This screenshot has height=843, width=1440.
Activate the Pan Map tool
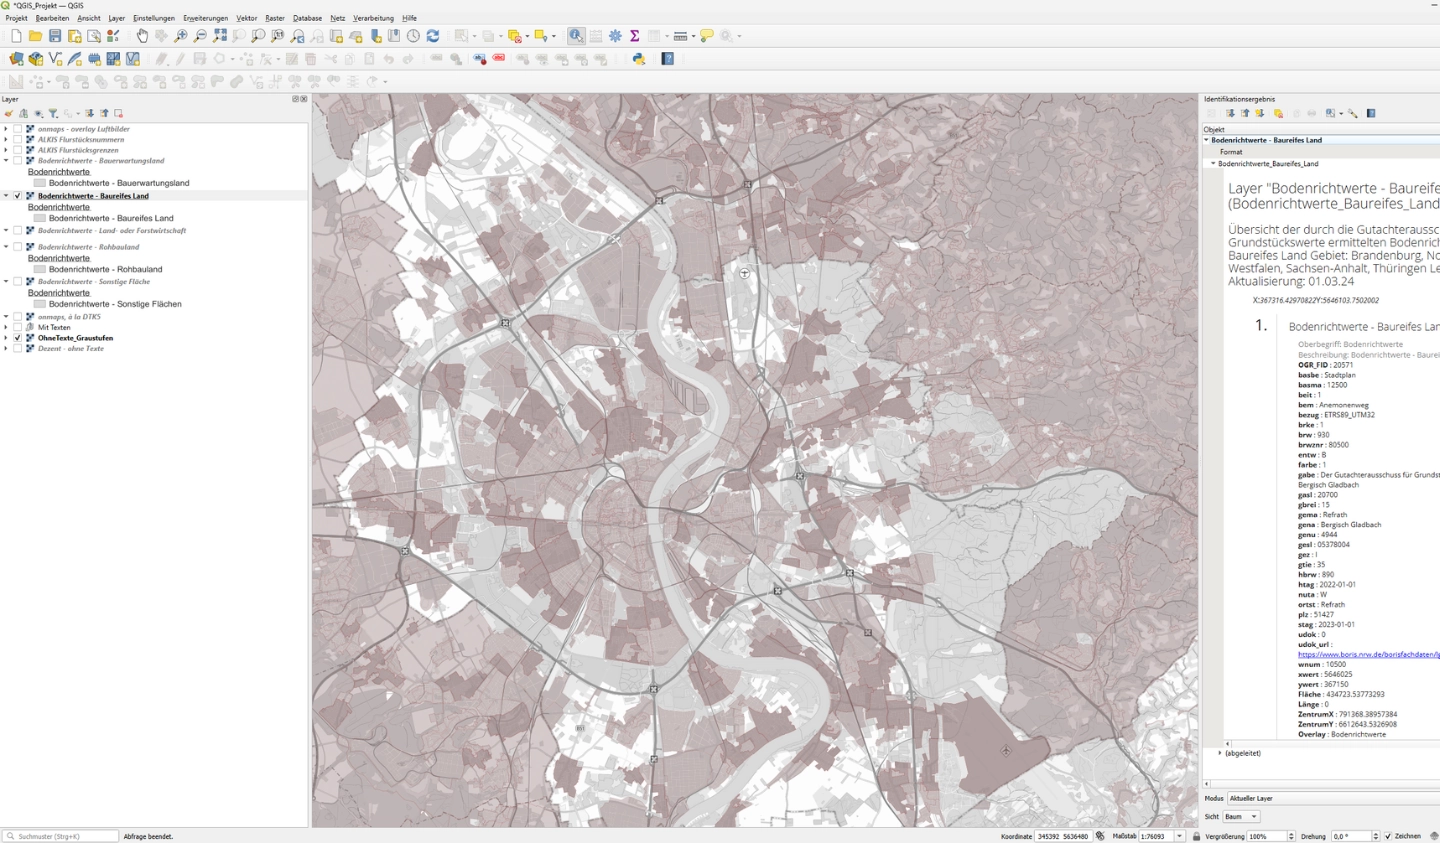142,36
